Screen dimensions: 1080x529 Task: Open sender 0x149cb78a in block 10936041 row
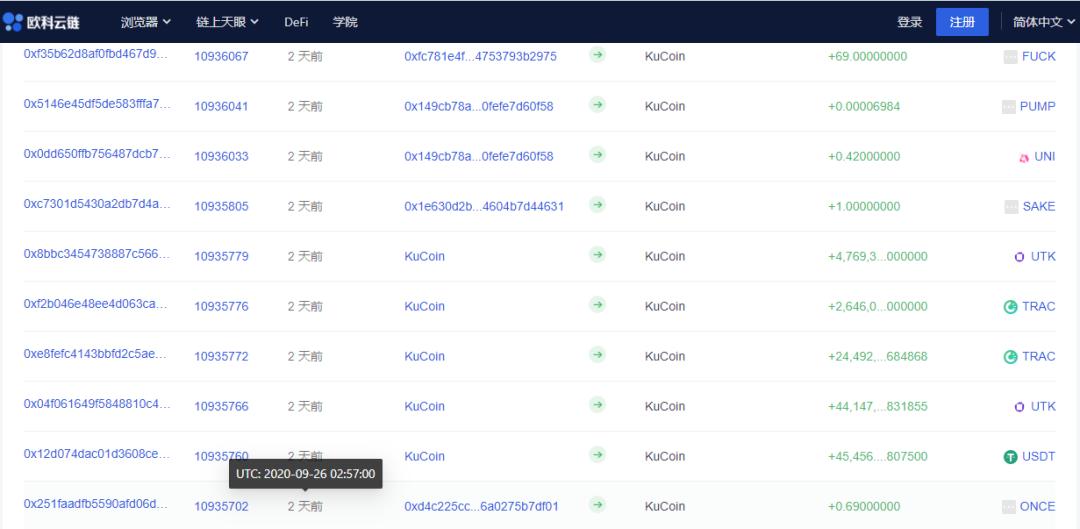pyautogui.click(x=479, y=107)
